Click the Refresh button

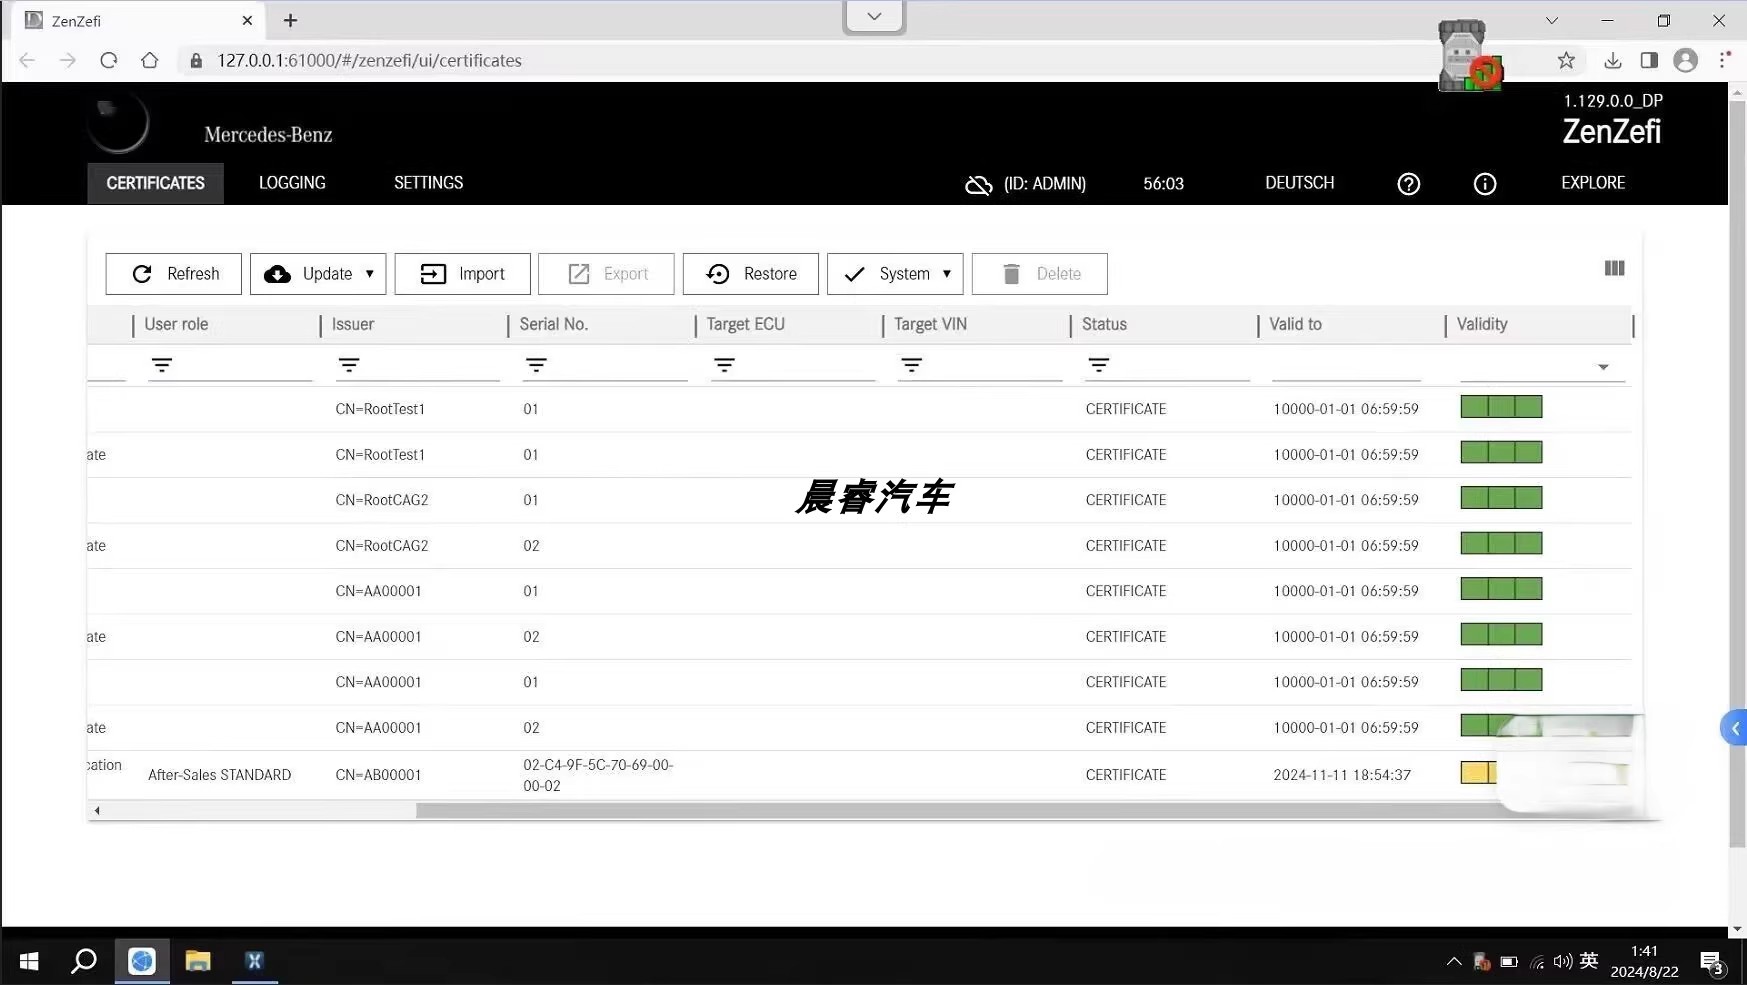(x=174, y=274)
